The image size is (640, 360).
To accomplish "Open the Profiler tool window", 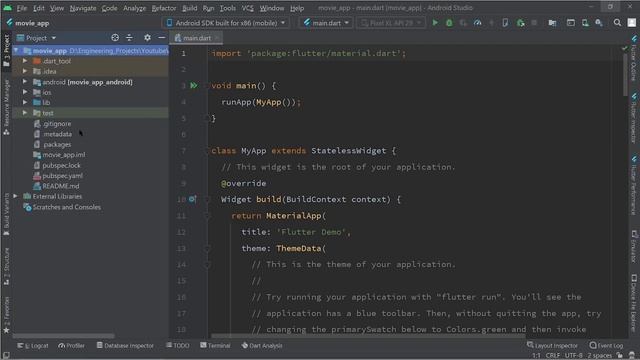I will (x=71, y=346).
